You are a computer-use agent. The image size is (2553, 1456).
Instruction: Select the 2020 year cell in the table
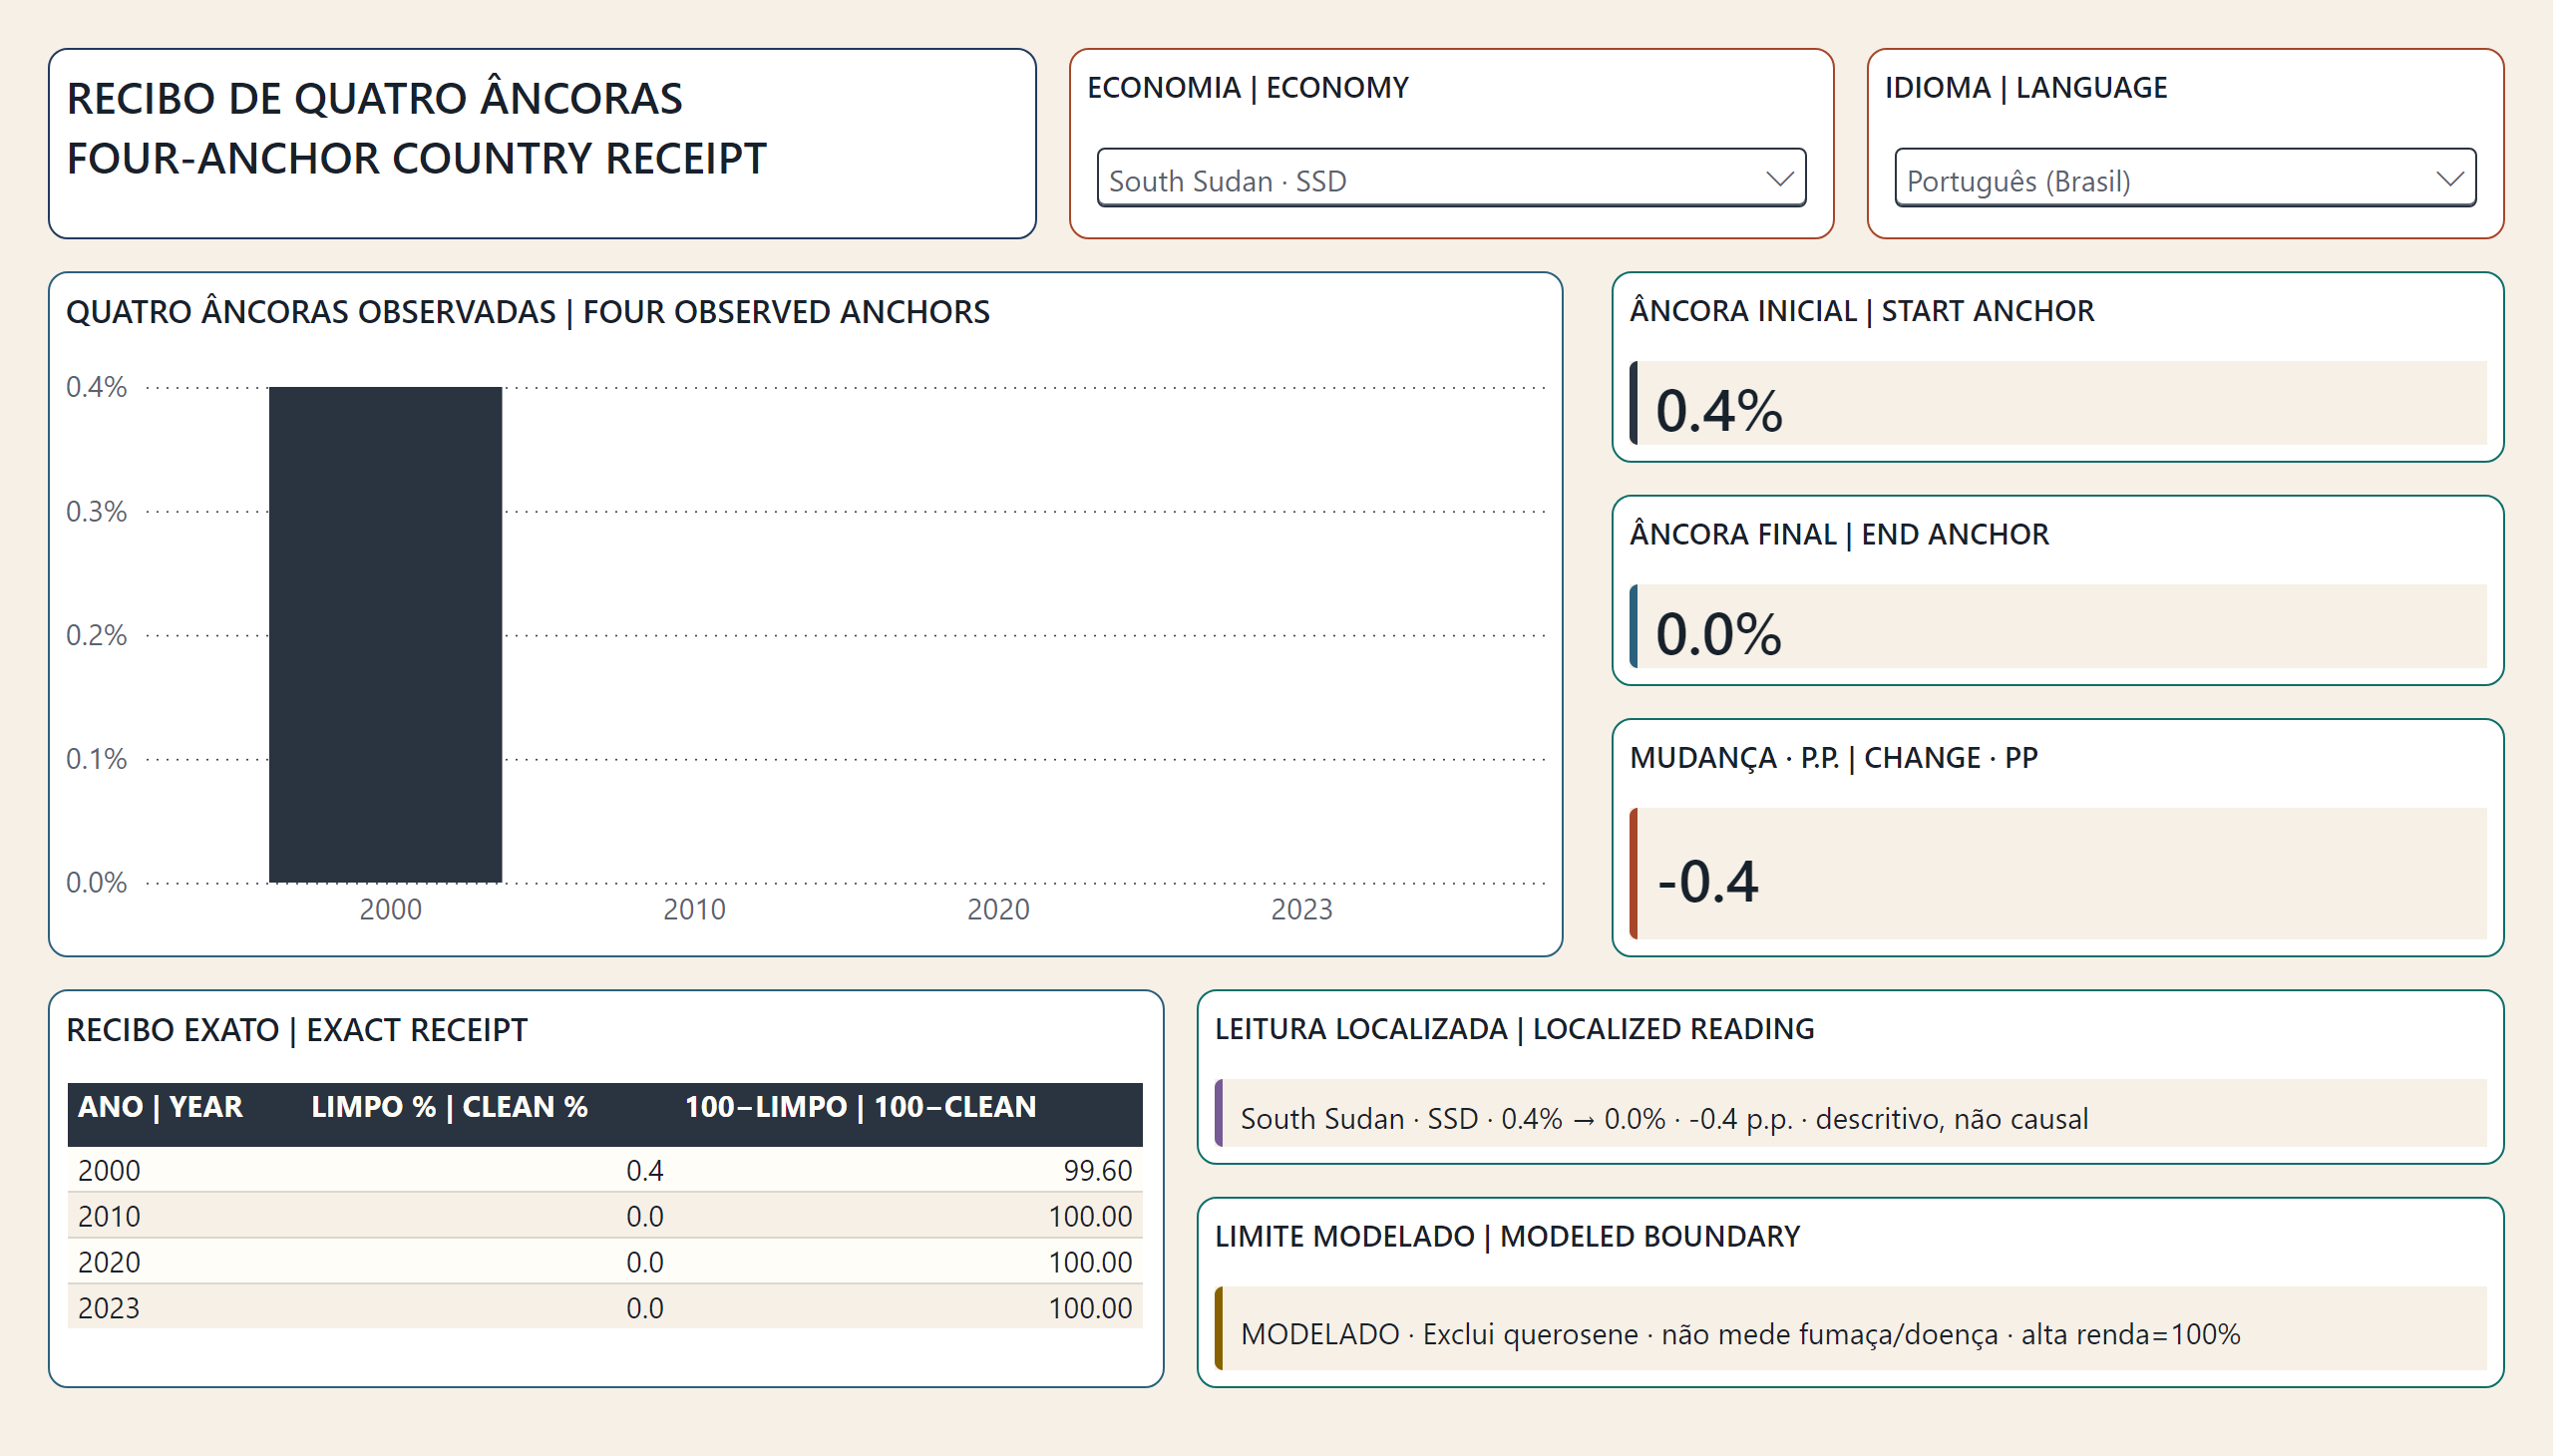point(109,1262)
